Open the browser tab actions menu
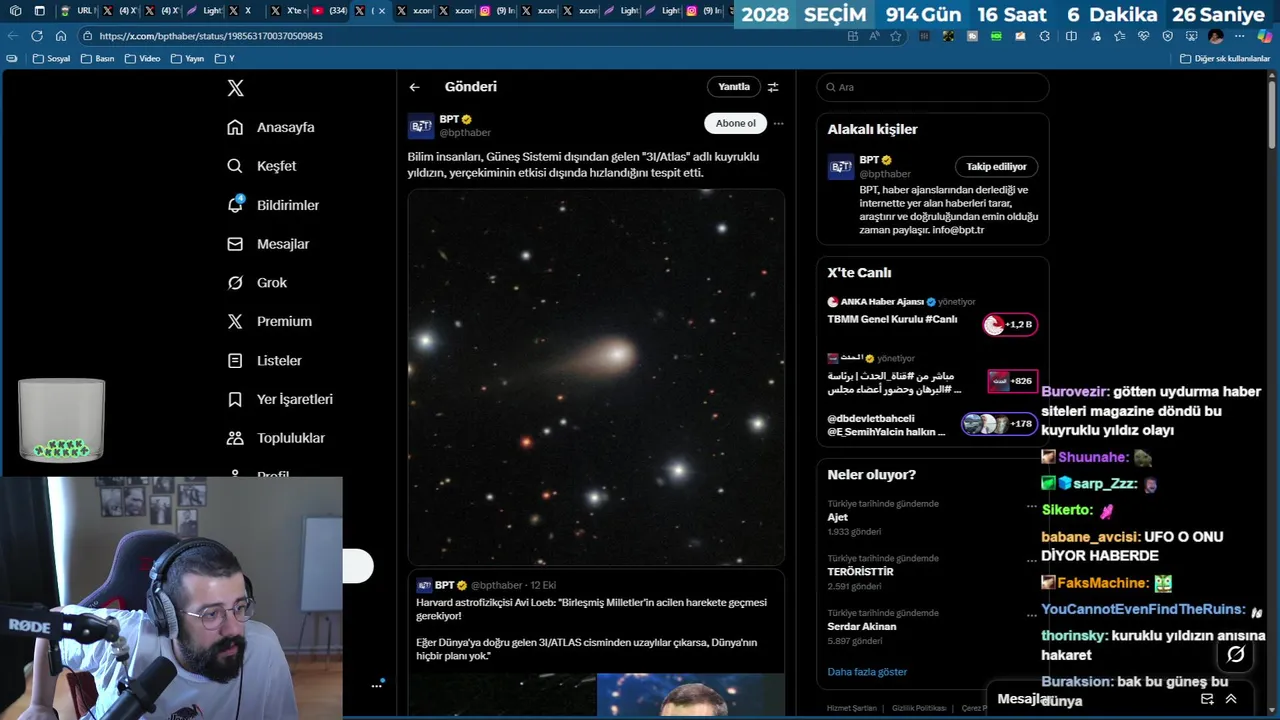The width and height of the screenshot is (1280, 720). 39,11
